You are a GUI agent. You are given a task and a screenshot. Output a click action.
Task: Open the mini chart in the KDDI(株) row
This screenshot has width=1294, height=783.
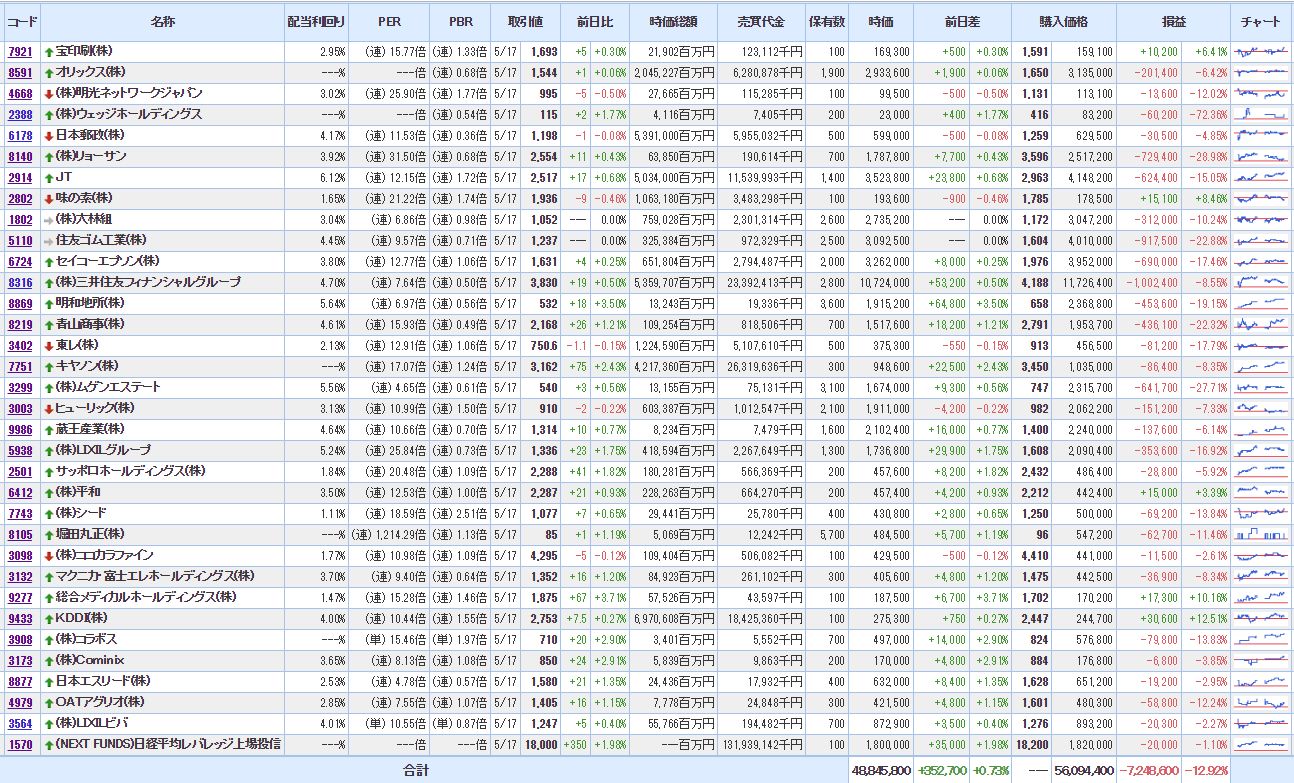pos(1260,618)
